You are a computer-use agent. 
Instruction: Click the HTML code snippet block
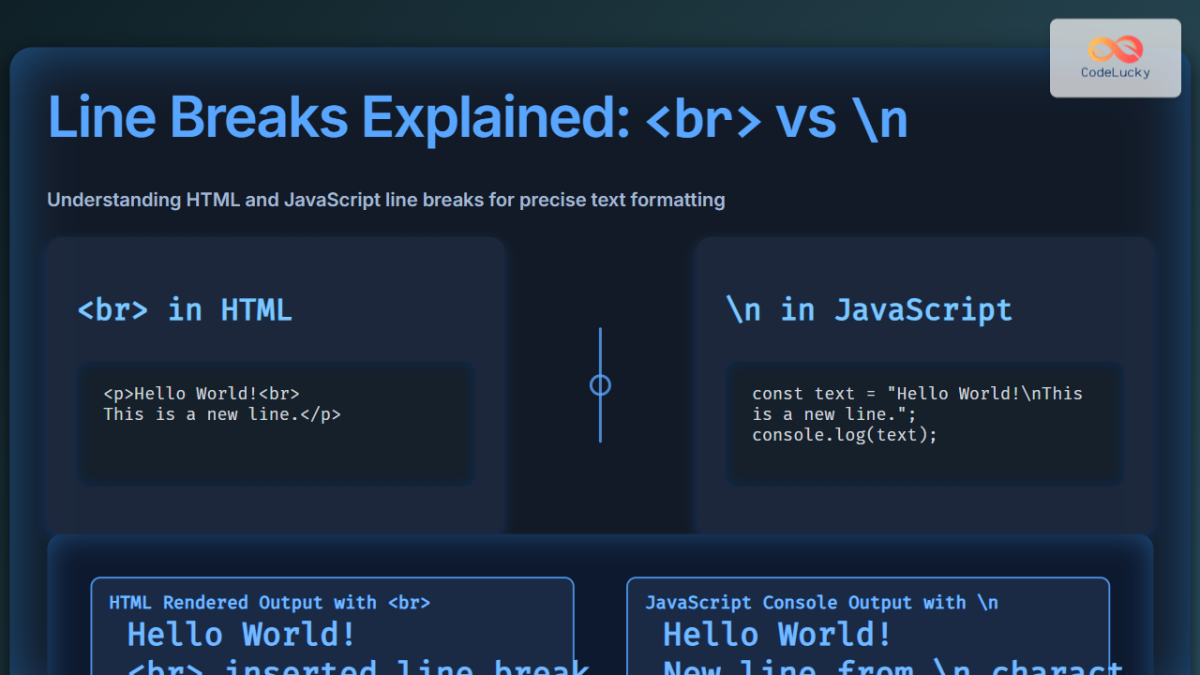(x=276, y=423)
